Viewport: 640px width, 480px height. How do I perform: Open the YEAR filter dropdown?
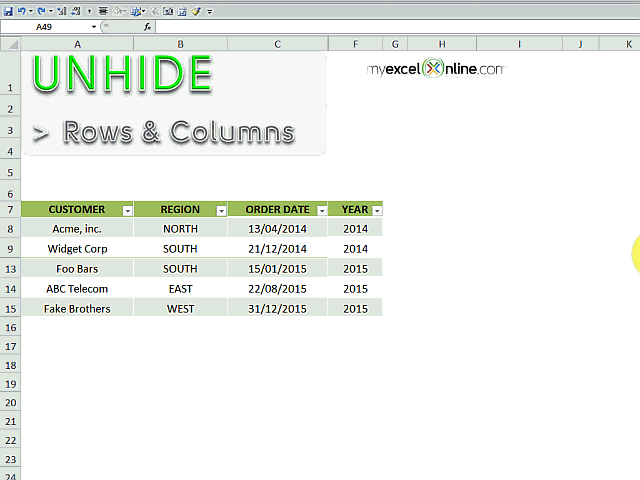[377, 211]
